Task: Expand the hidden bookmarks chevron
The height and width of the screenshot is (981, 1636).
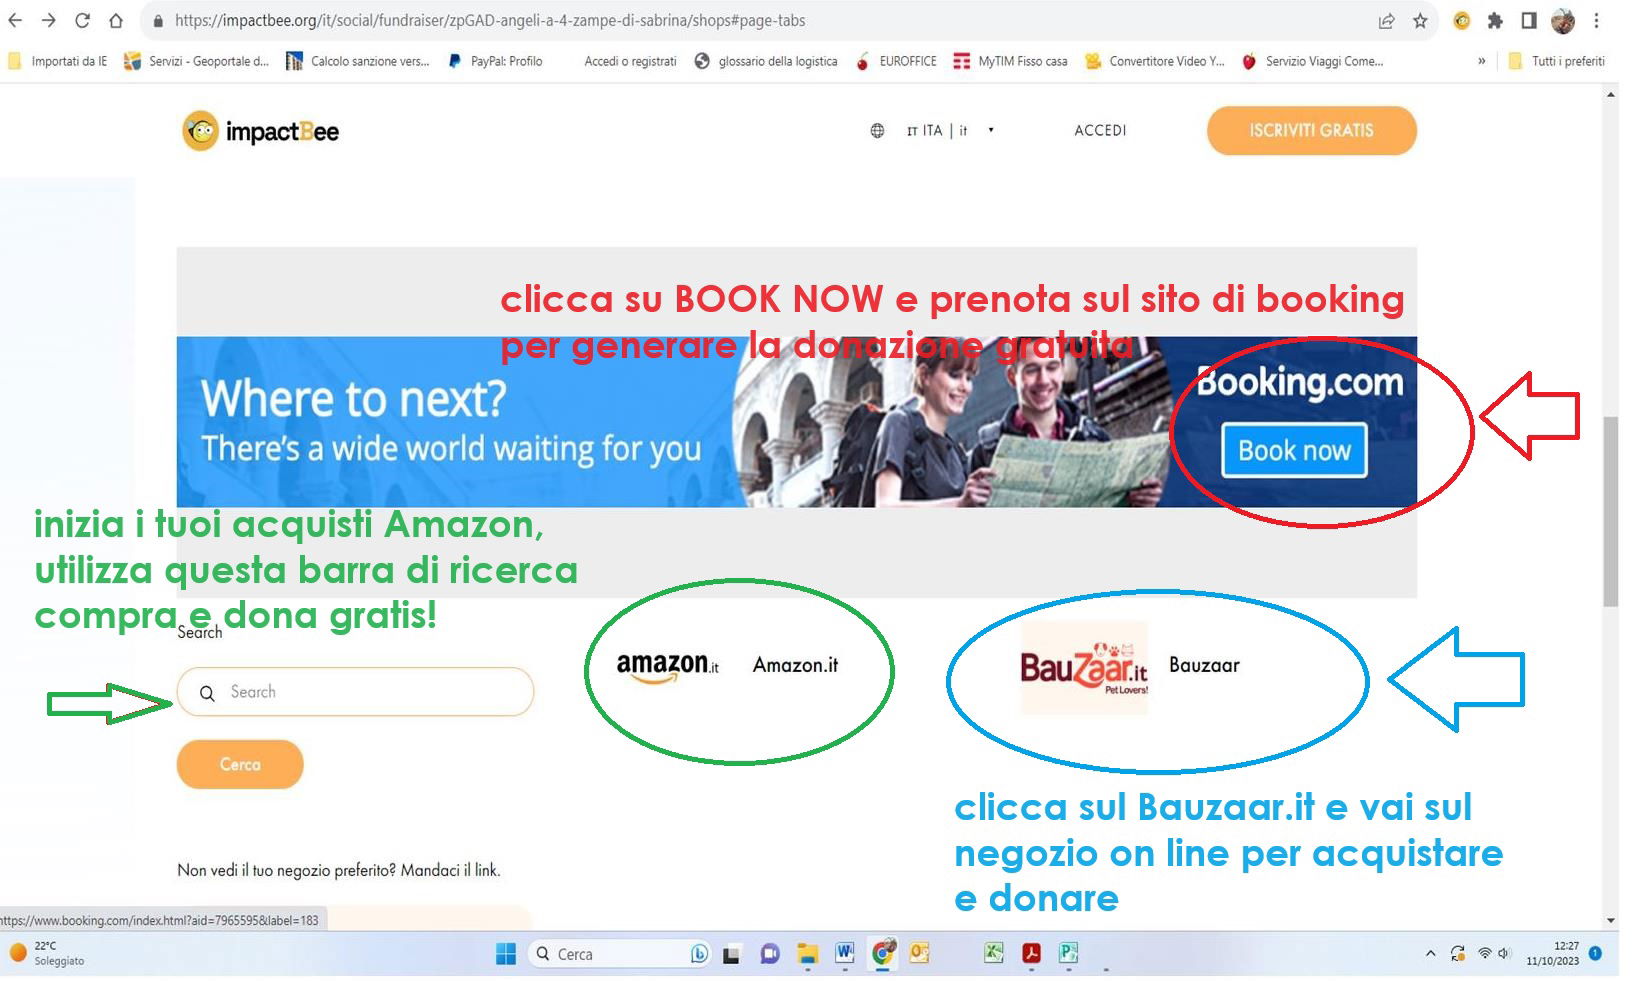Action: pos(1481,61)
